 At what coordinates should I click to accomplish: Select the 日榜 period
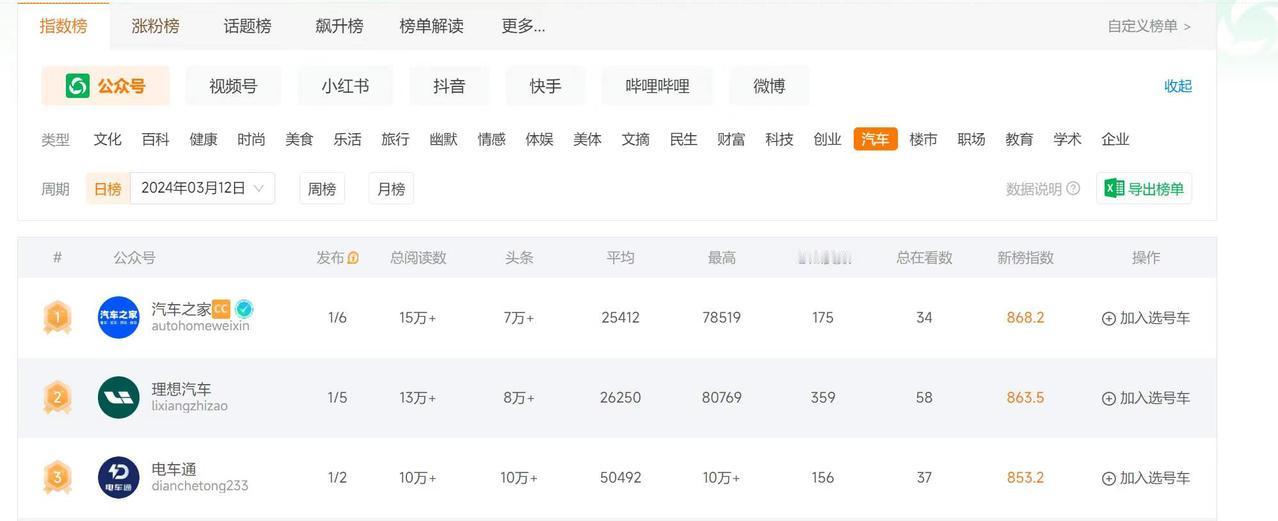pyautogui.click(x=108, y=188)
